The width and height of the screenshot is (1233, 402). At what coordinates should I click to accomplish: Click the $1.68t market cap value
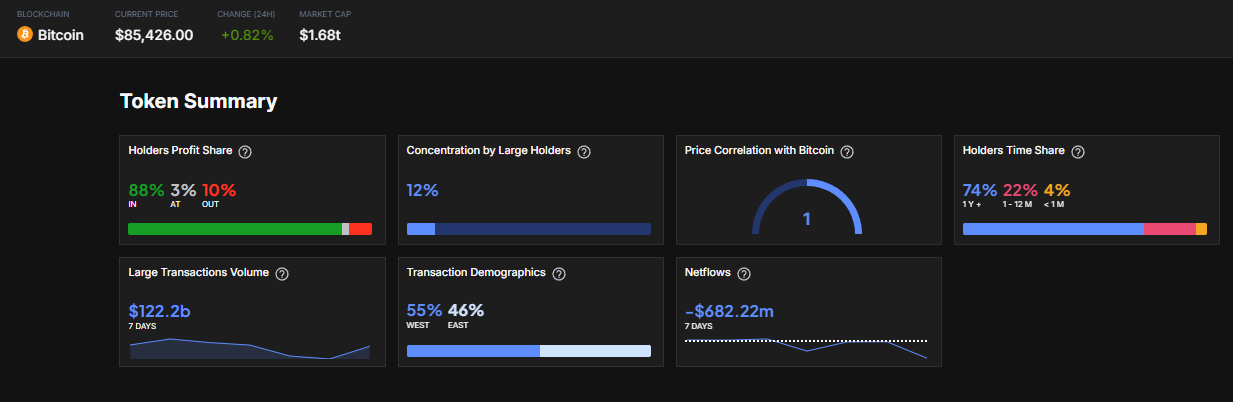320,35
